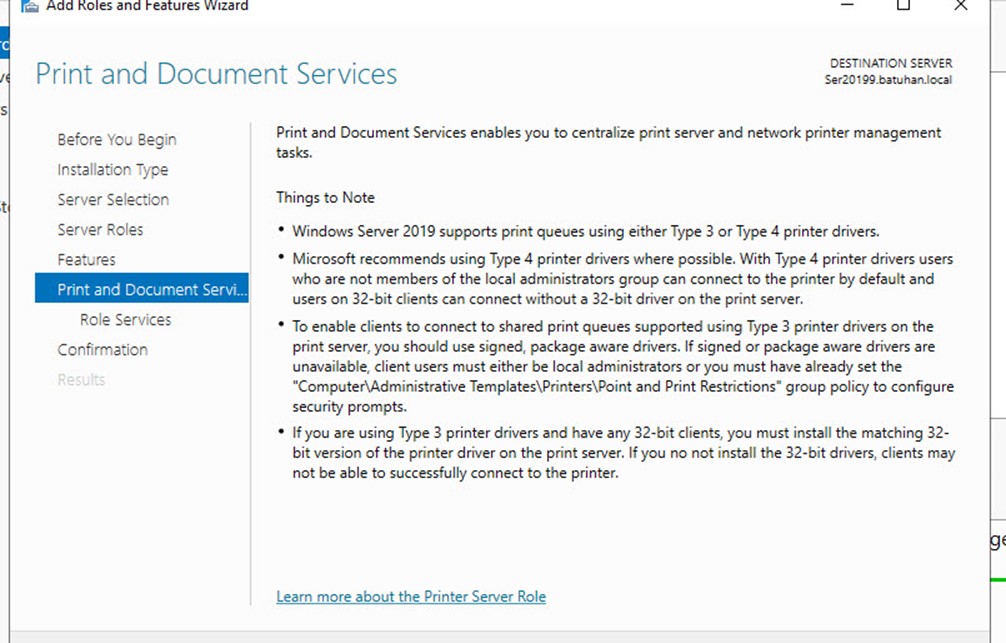
Task: Click the Windows Server 2019 print queues bullet
Action: click(586, 232)
